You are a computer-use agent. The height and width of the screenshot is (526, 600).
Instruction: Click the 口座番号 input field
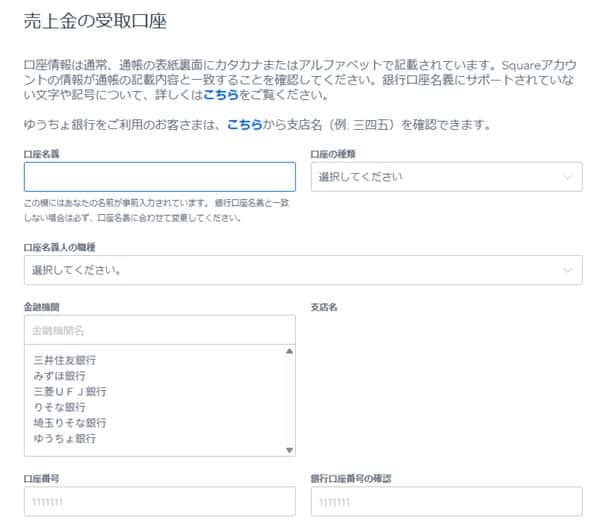pyautogui.click(x=160, y=501)
